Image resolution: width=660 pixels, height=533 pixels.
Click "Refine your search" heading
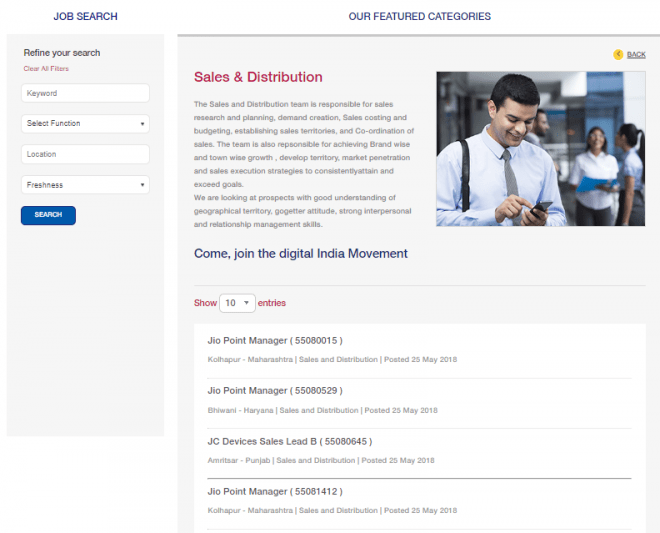[62, 53]
